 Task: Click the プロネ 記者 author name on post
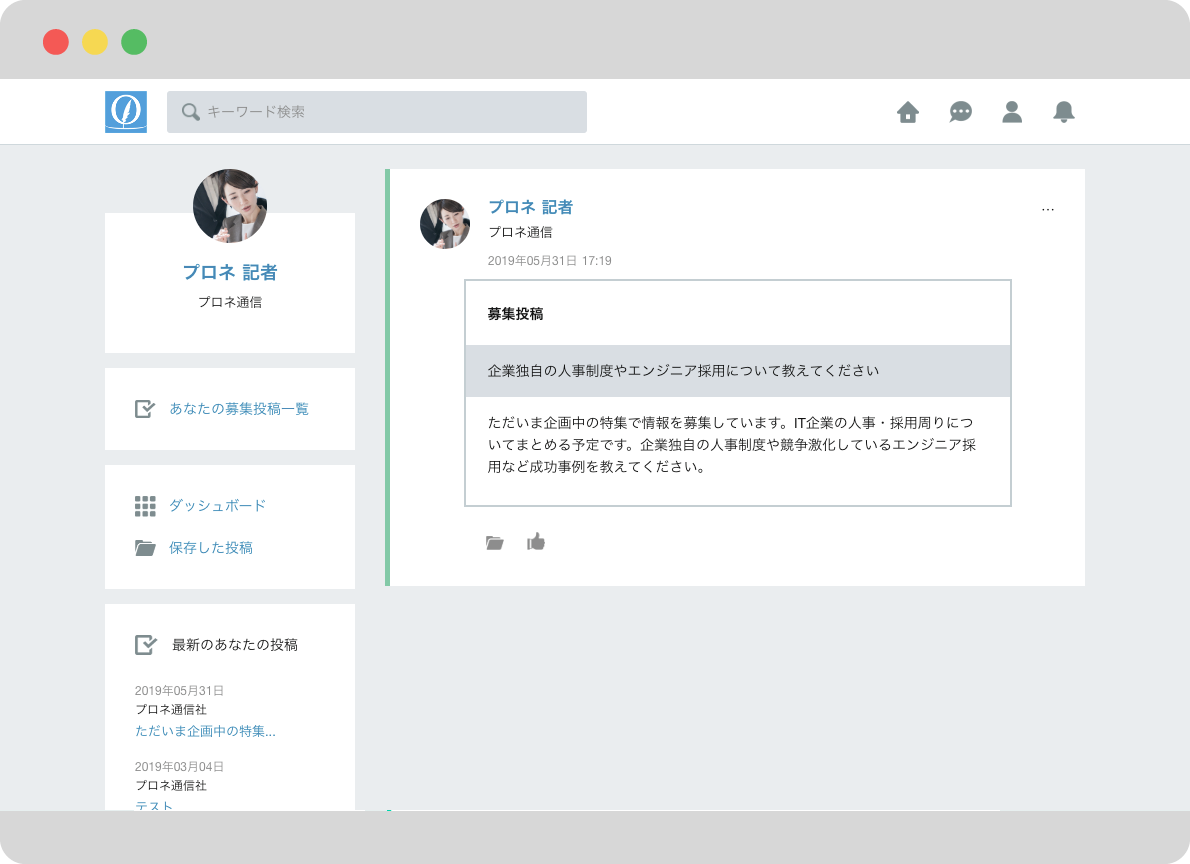530,207
